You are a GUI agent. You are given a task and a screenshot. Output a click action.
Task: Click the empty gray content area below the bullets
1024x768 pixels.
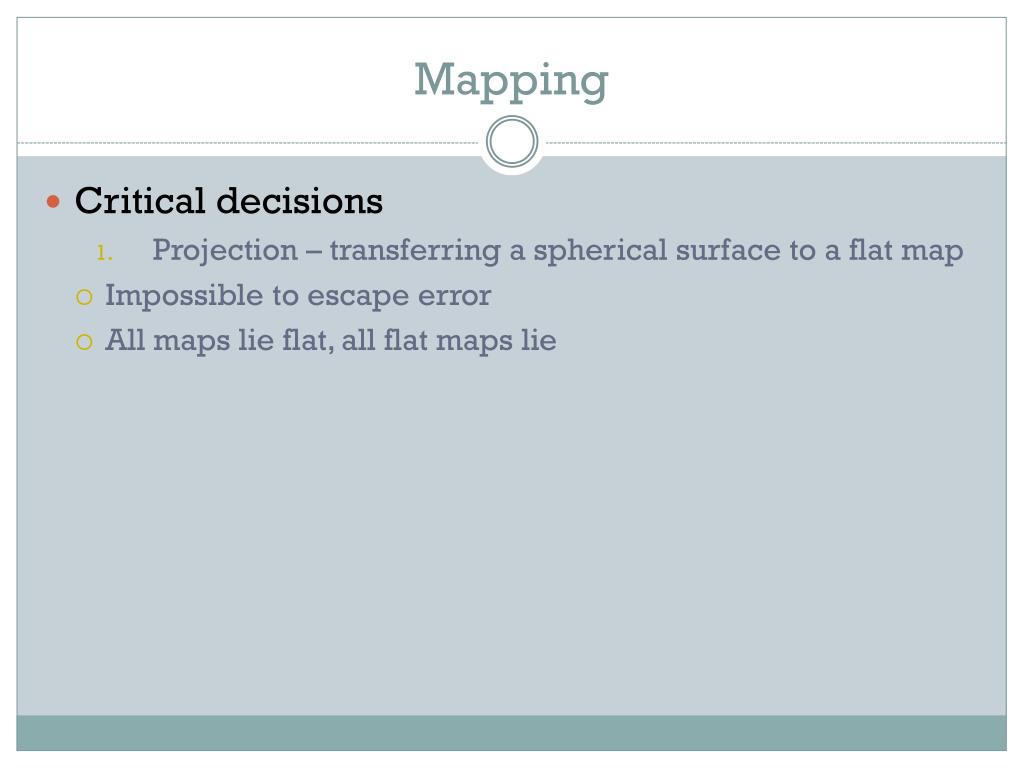(x=511, y=536)
